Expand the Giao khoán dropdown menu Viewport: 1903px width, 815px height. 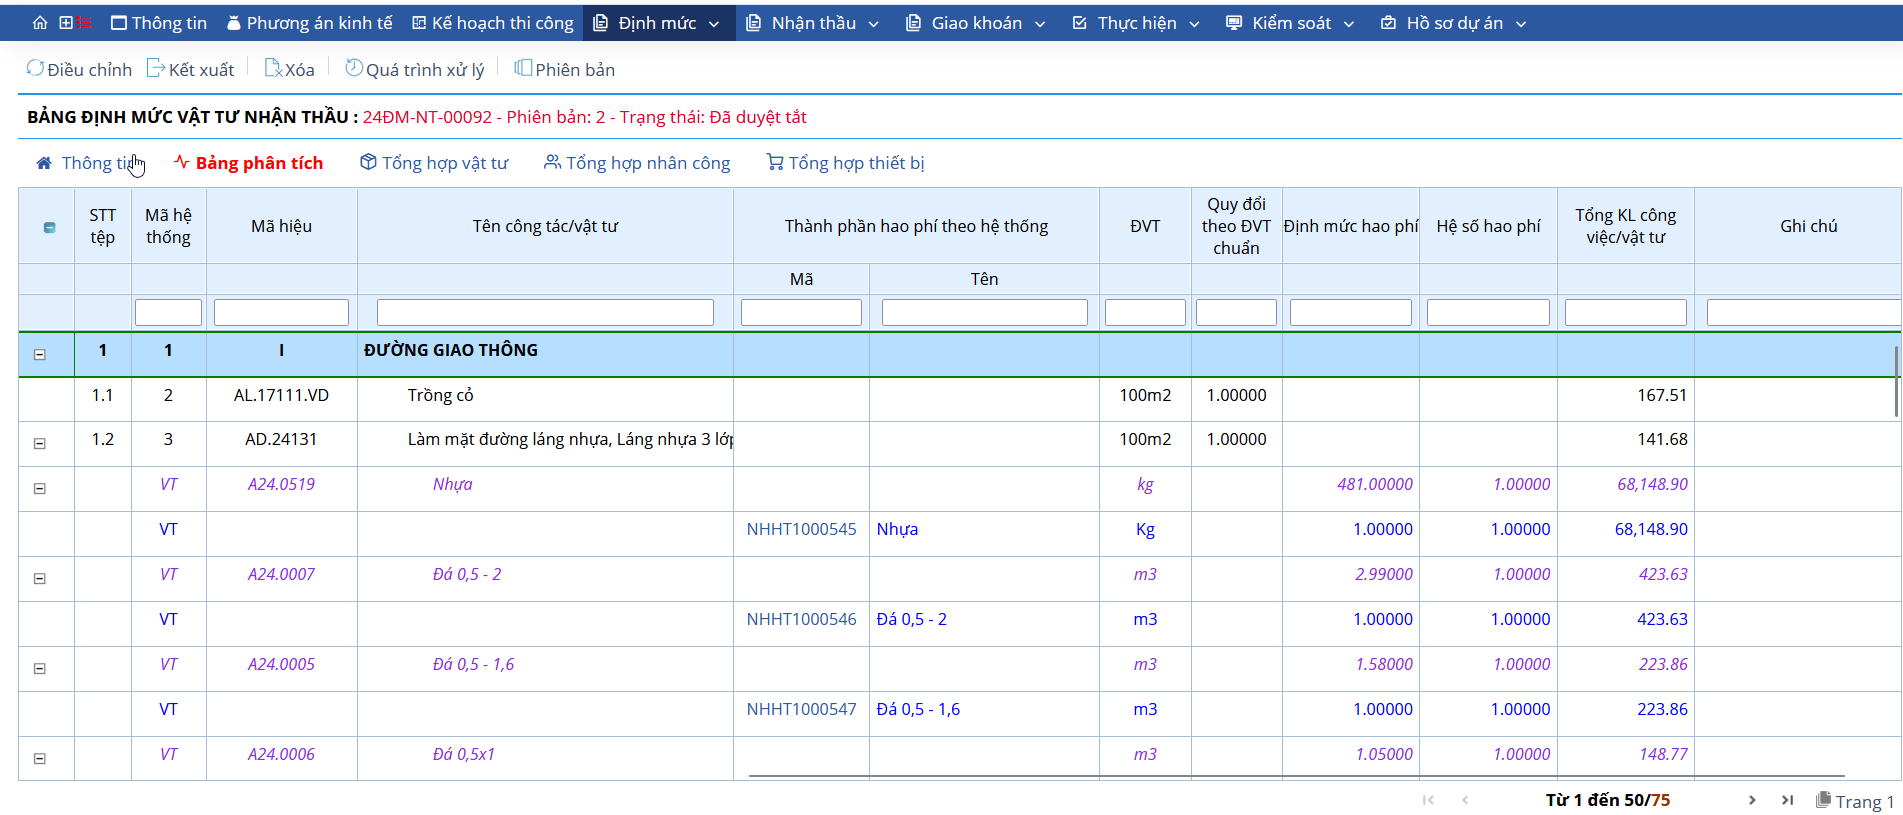click(976, 23)
